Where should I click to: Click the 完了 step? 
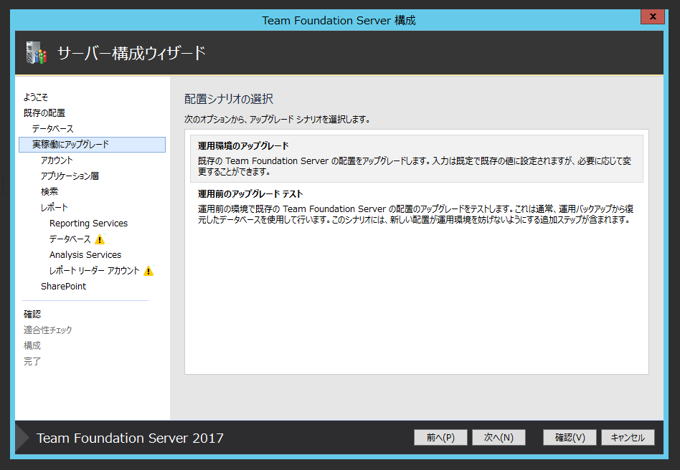pyautogui.click(x=32, y=361)
